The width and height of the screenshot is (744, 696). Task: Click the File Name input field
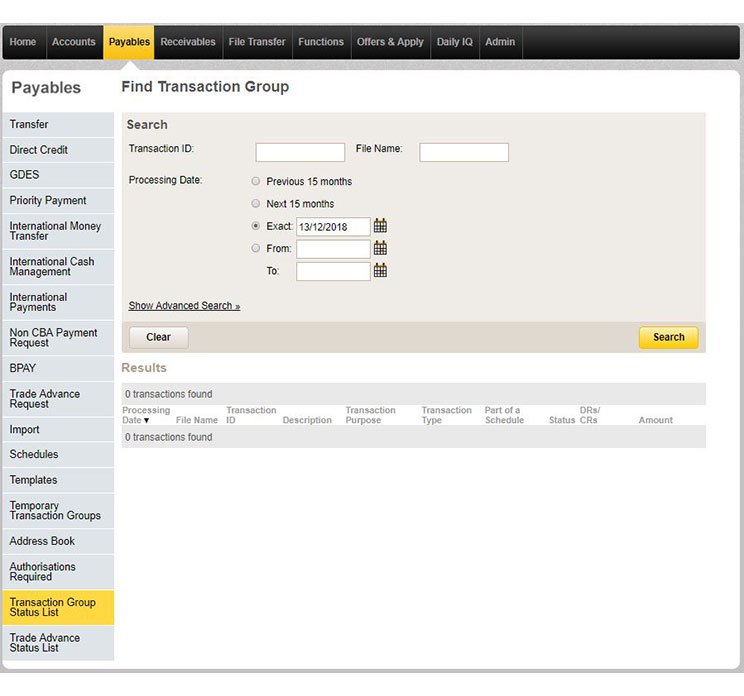tap(464, 152)
